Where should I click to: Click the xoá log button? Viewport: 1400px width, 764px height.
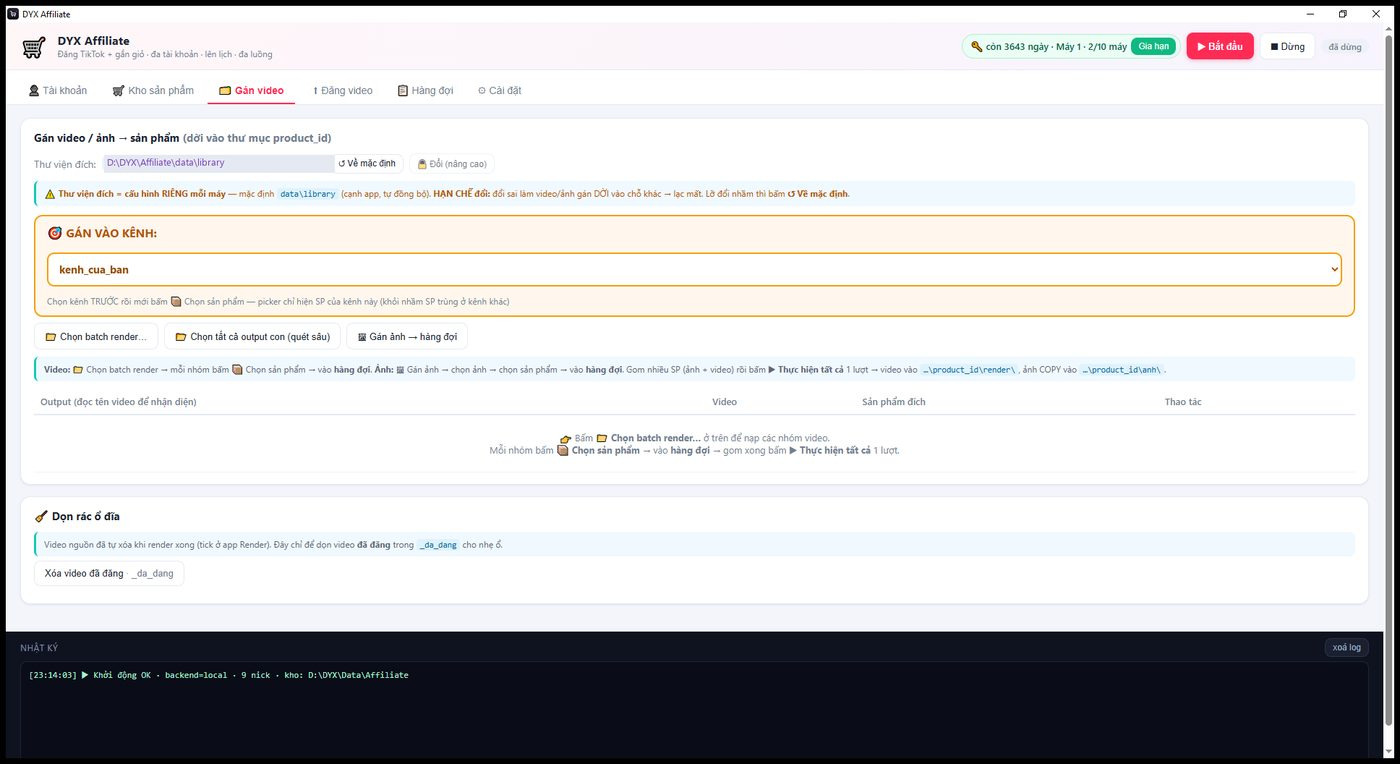1346,647
